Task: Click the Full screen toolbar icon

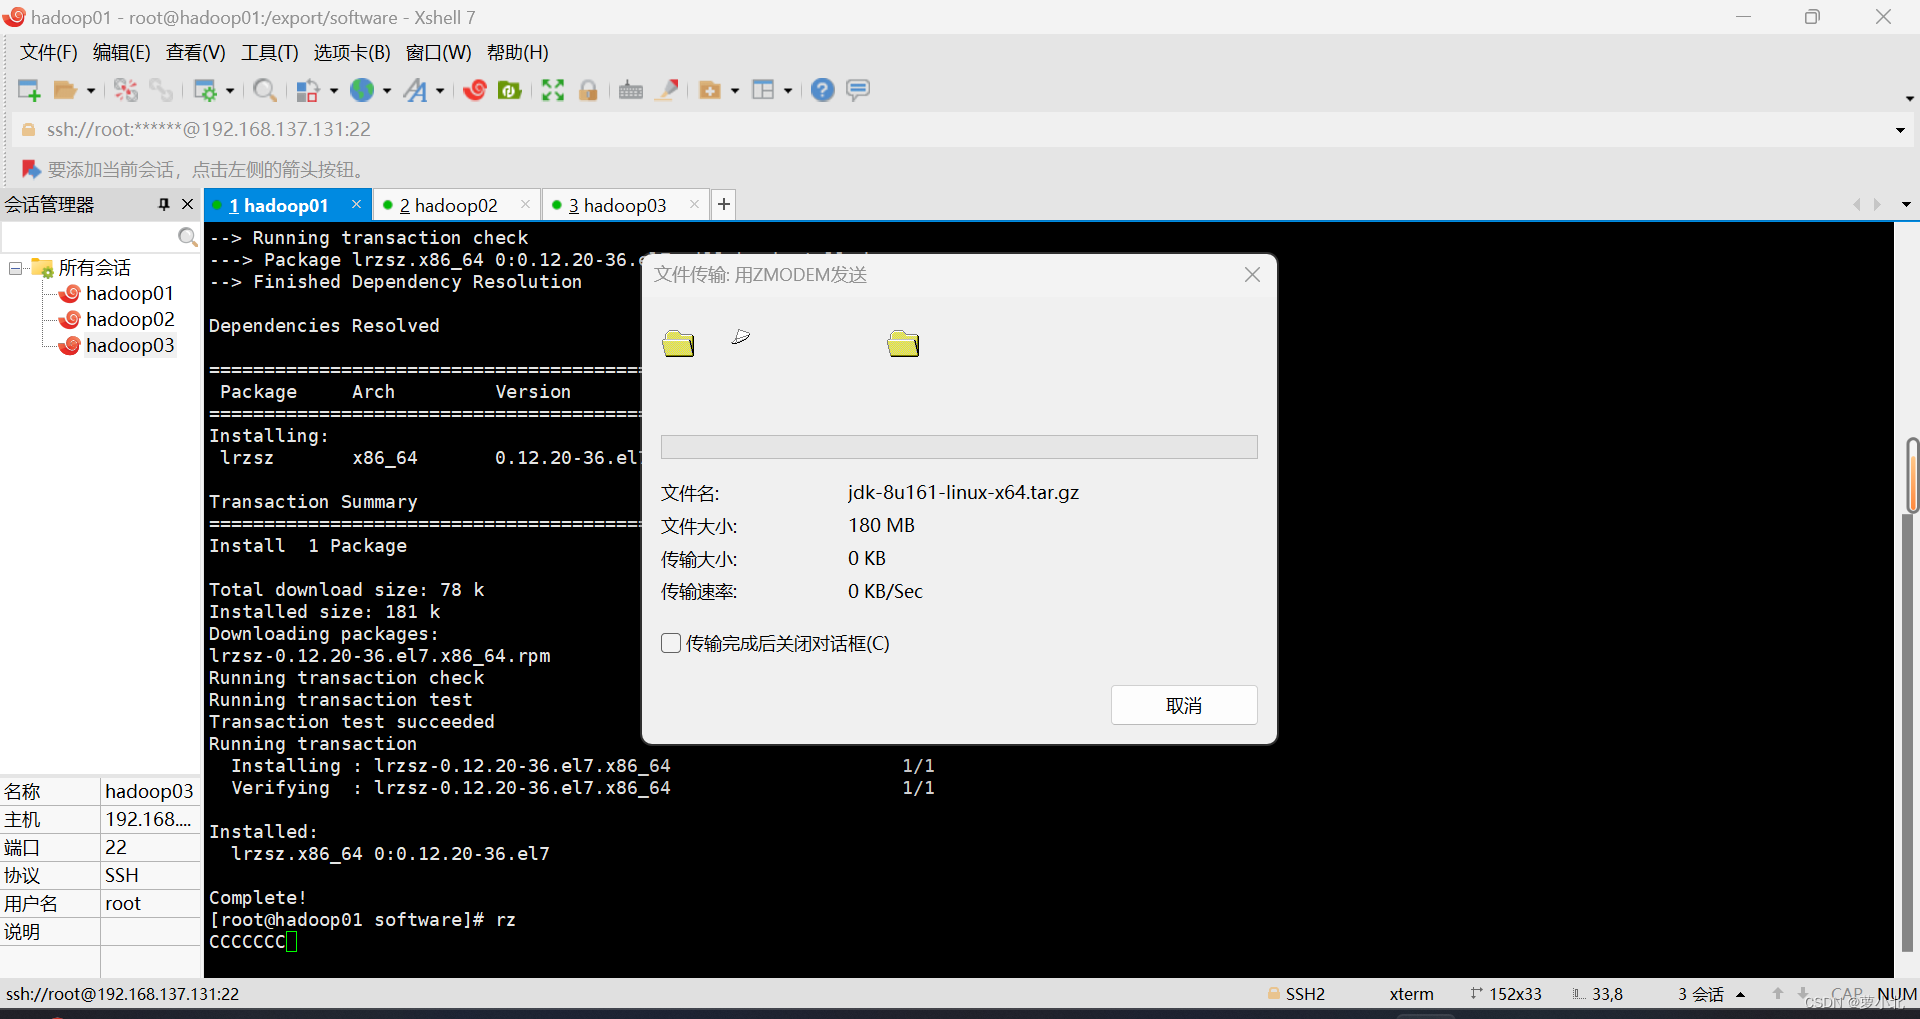Action: tap(553, 90)
